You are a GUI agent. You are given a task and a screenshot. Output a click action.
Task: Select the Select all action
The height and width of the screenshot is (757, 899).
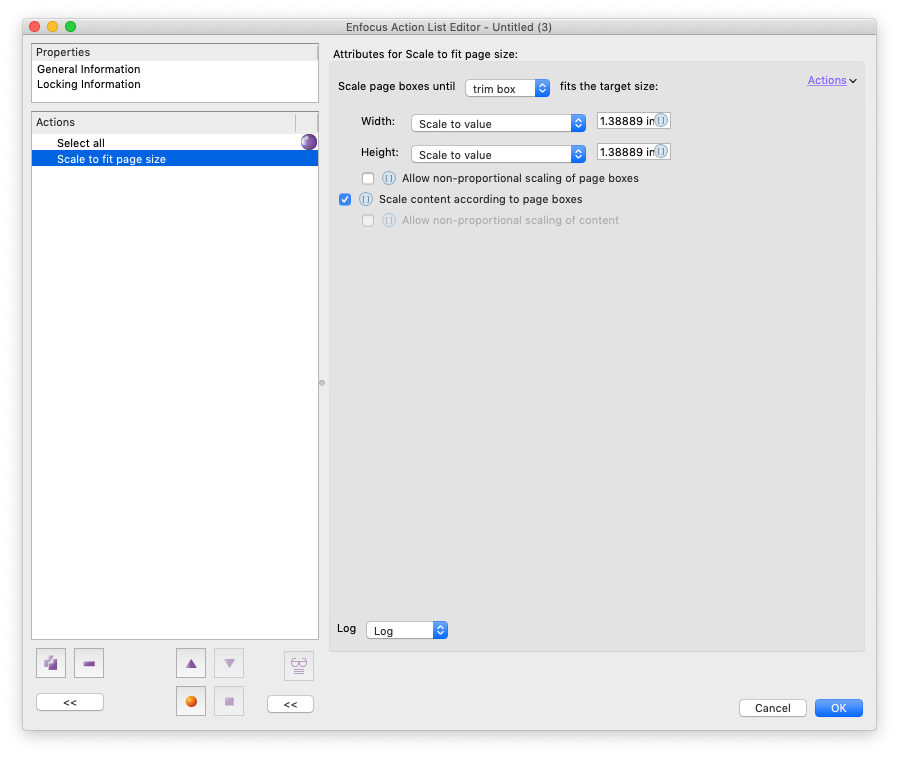[x=81, y=143]
